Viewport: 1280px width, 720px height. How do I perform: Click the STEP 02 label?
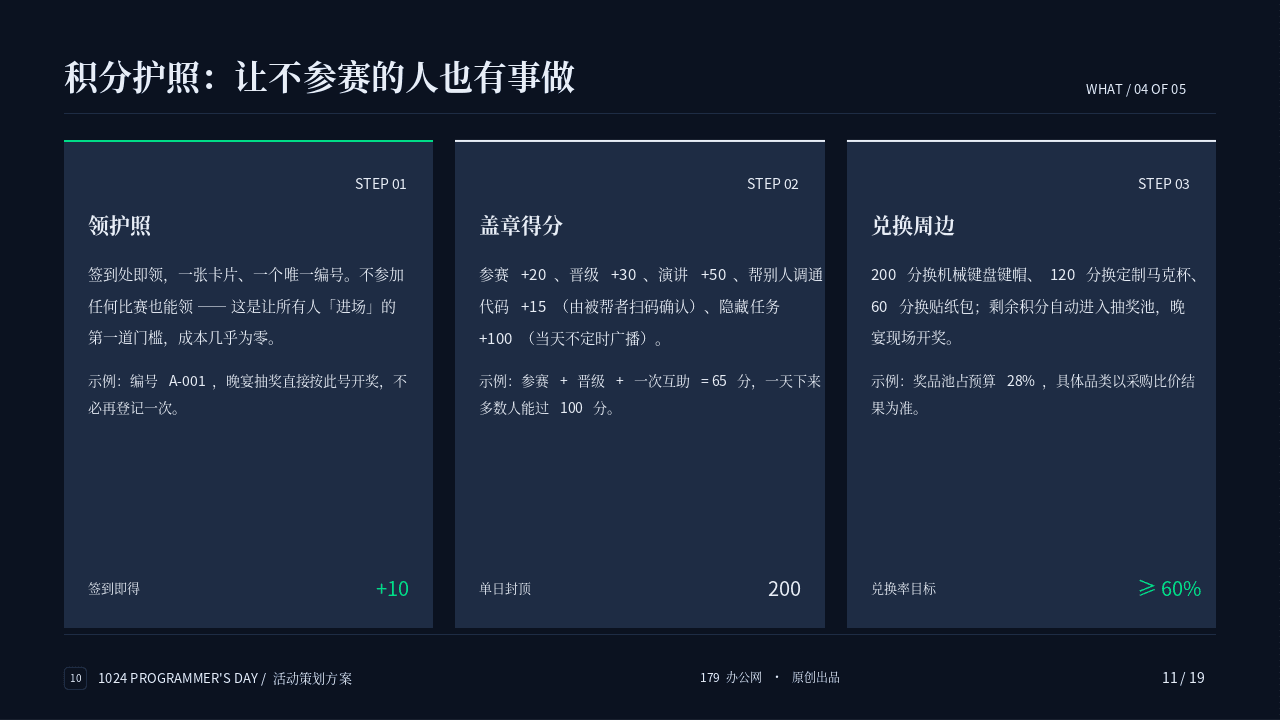773,184
